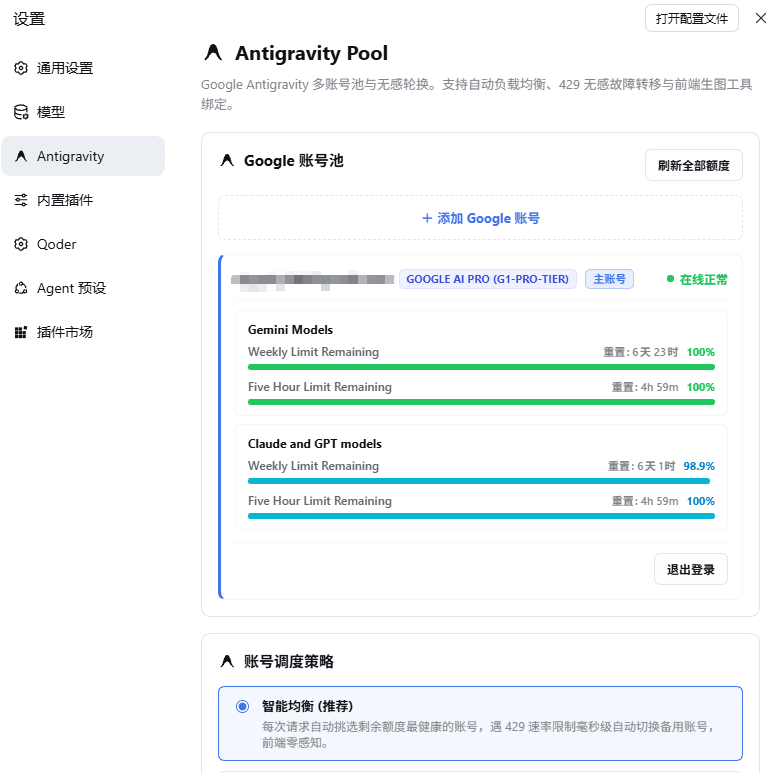Open the 插件市场 section

(x=83, y=332)
